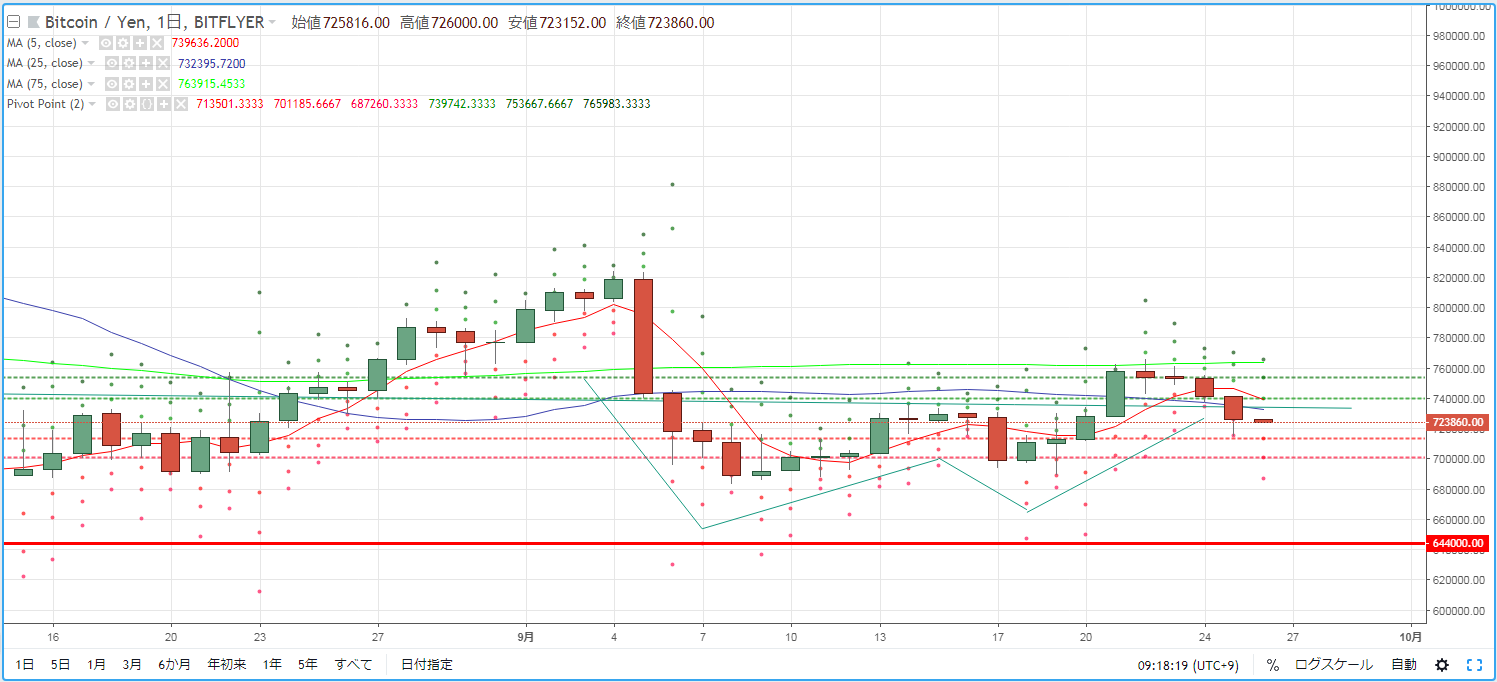Select the 5年 time range
The image size is (1497, 682).
[308, 665]
